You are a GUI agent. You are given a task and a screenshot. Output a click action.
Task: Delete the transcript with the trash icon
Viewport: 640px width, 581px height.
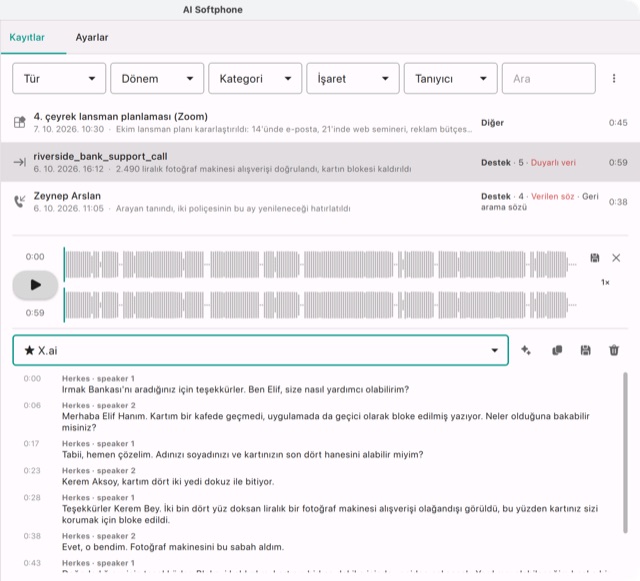pyautogui.click(x=614, y=350)
